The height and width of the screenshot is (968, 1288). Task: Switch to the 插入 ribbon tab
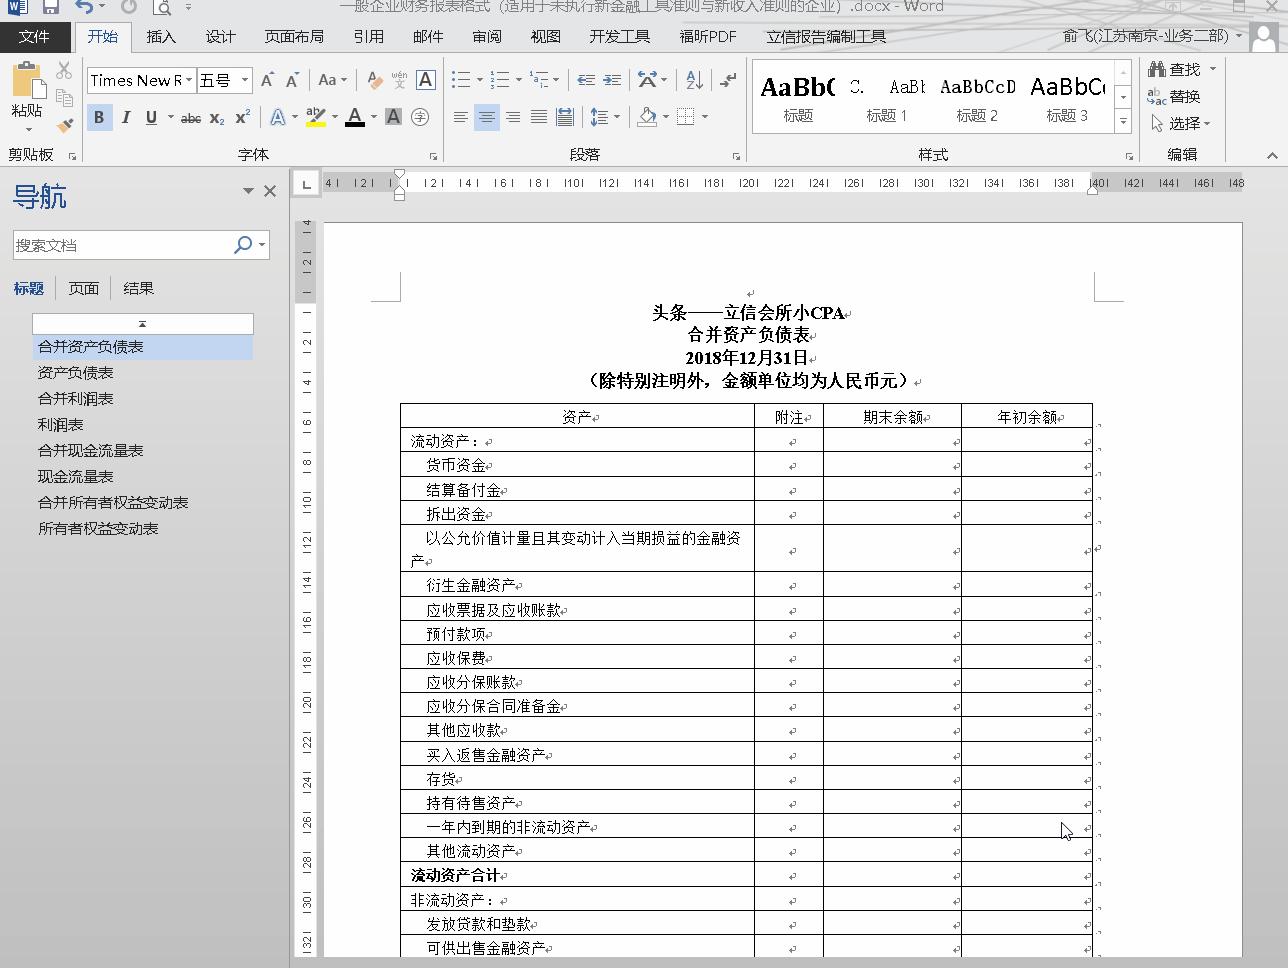162,36
